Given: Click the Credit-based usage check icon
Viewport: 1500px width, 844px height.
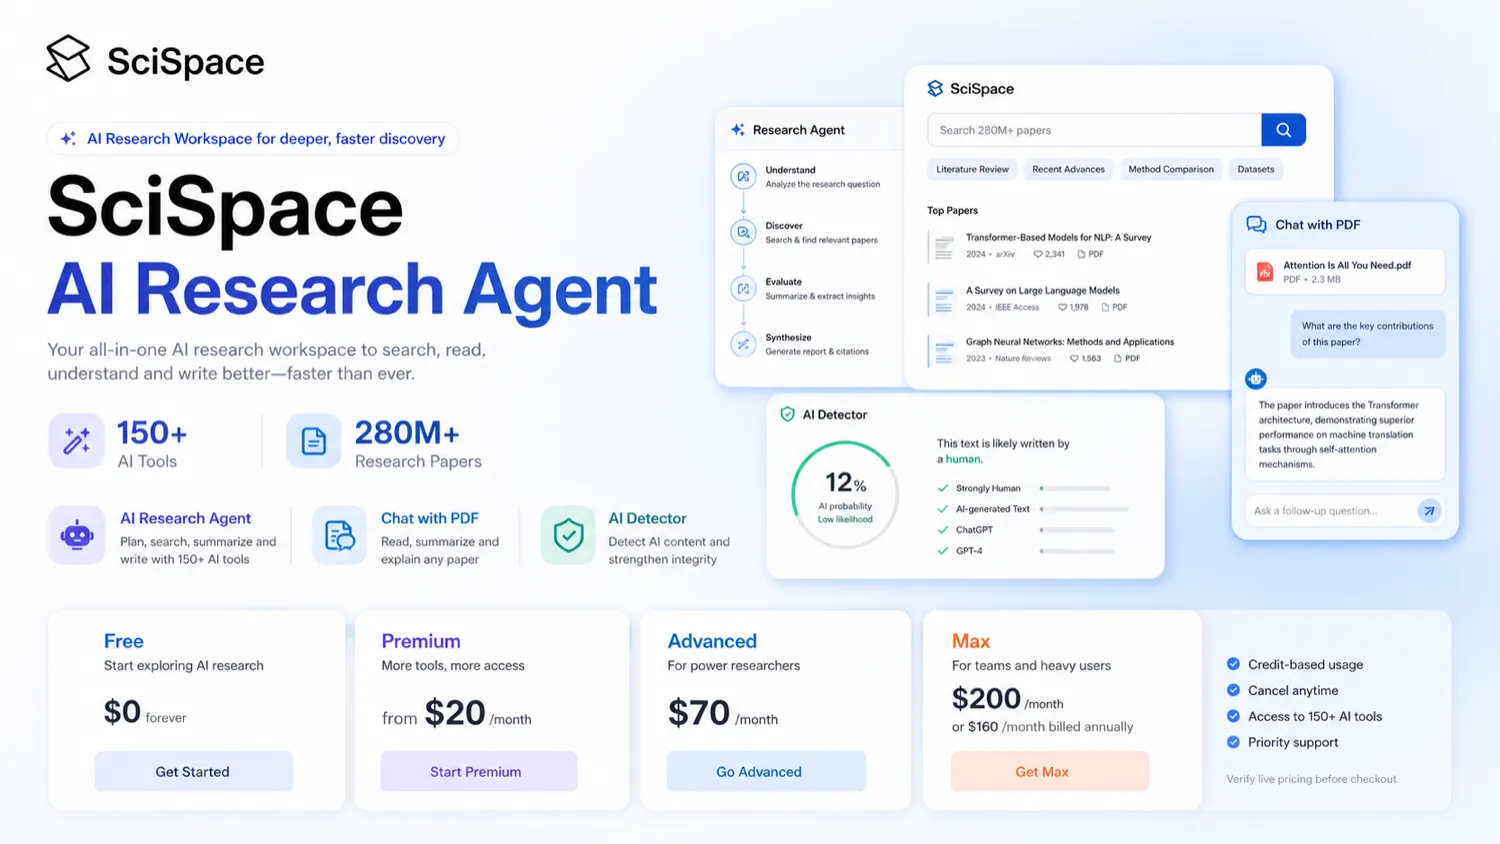Looking at the screenshot, I should (1233, 664).
